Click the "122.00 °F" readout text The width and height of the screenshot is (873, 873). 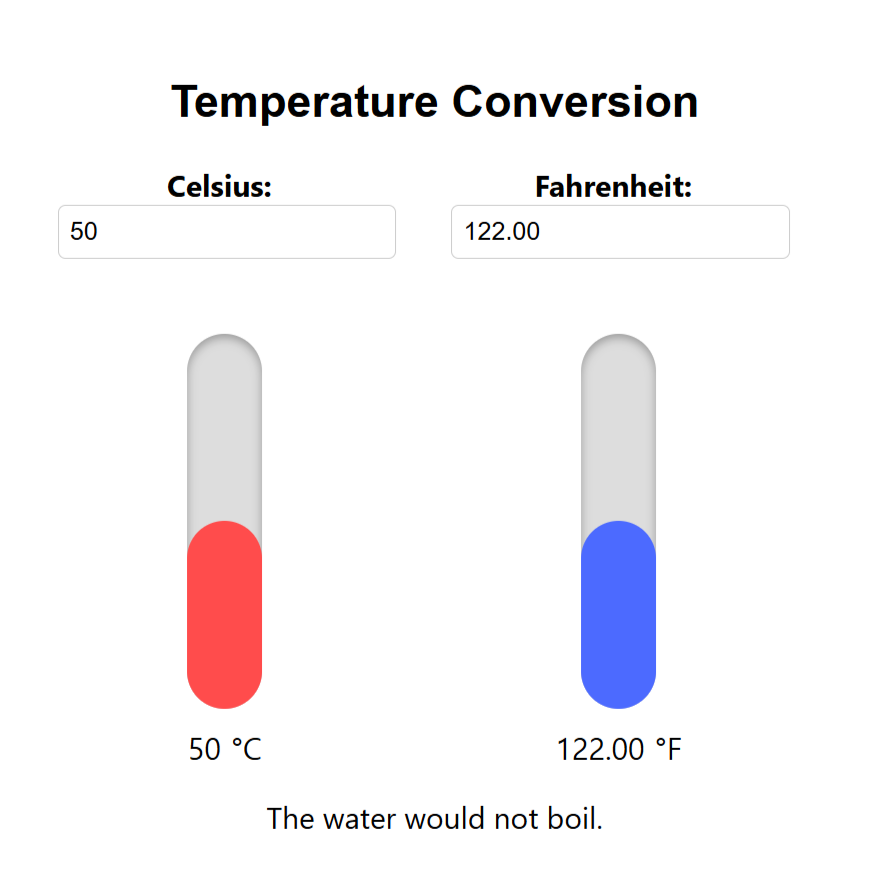[619, 749]
